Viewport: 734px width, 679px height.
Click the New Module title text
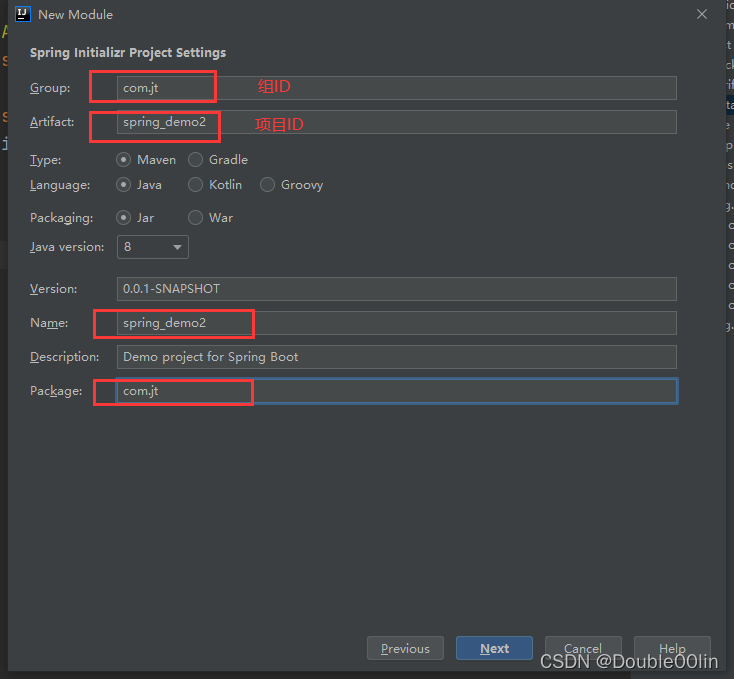coord(75,15)
